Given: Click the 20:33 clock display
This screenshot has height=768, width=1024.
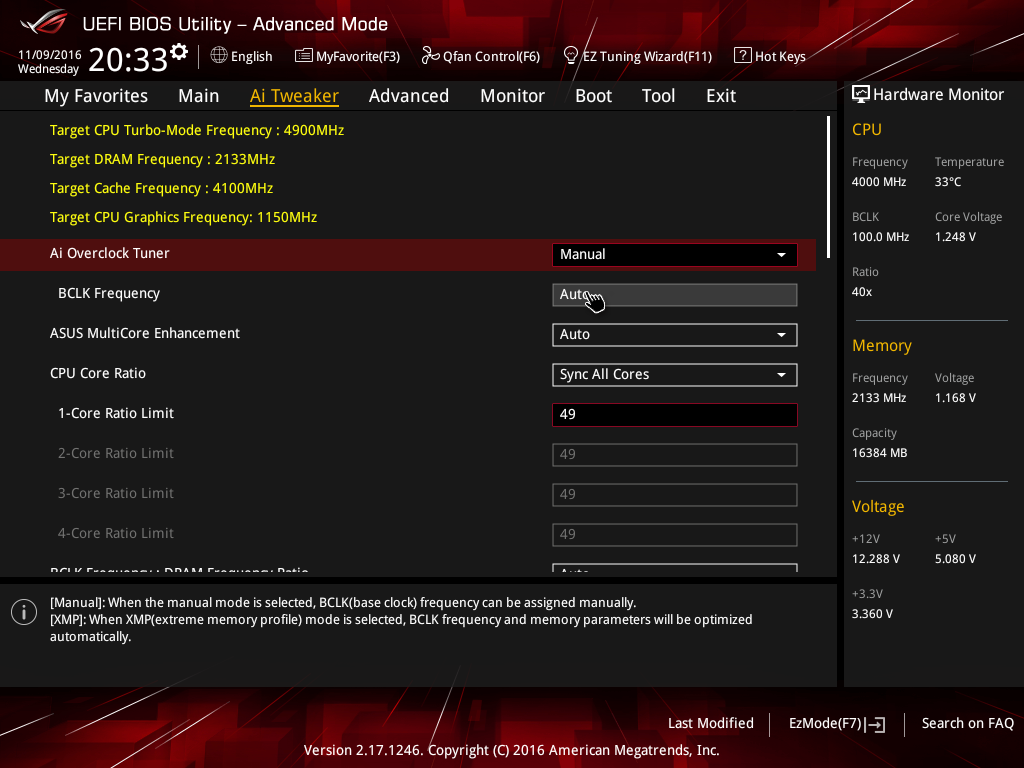Looking at the screenshot, I should pyautogui.click(x=128, y=60).
